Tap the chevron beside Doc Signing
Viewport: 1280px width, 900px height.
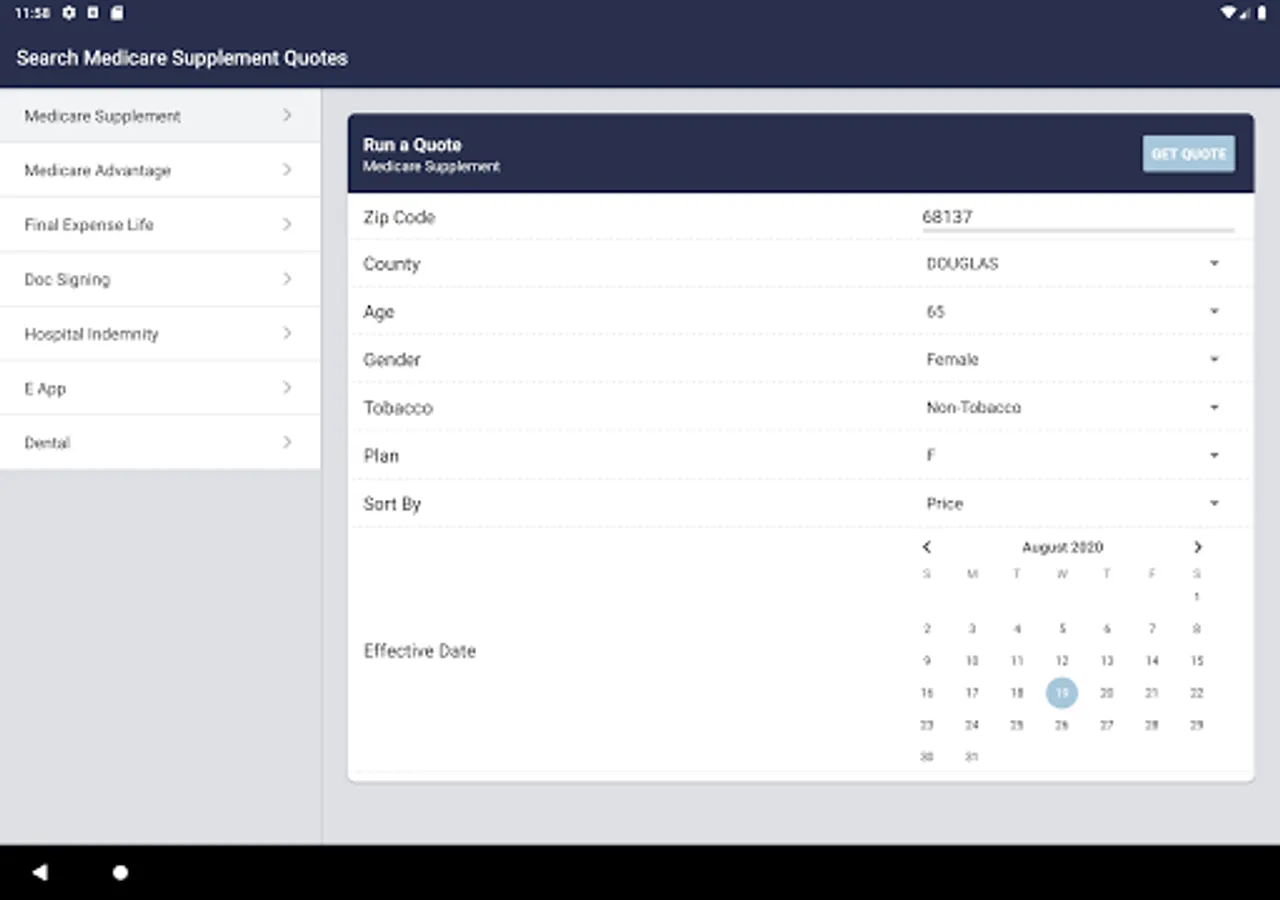click(x=287, y=279)
